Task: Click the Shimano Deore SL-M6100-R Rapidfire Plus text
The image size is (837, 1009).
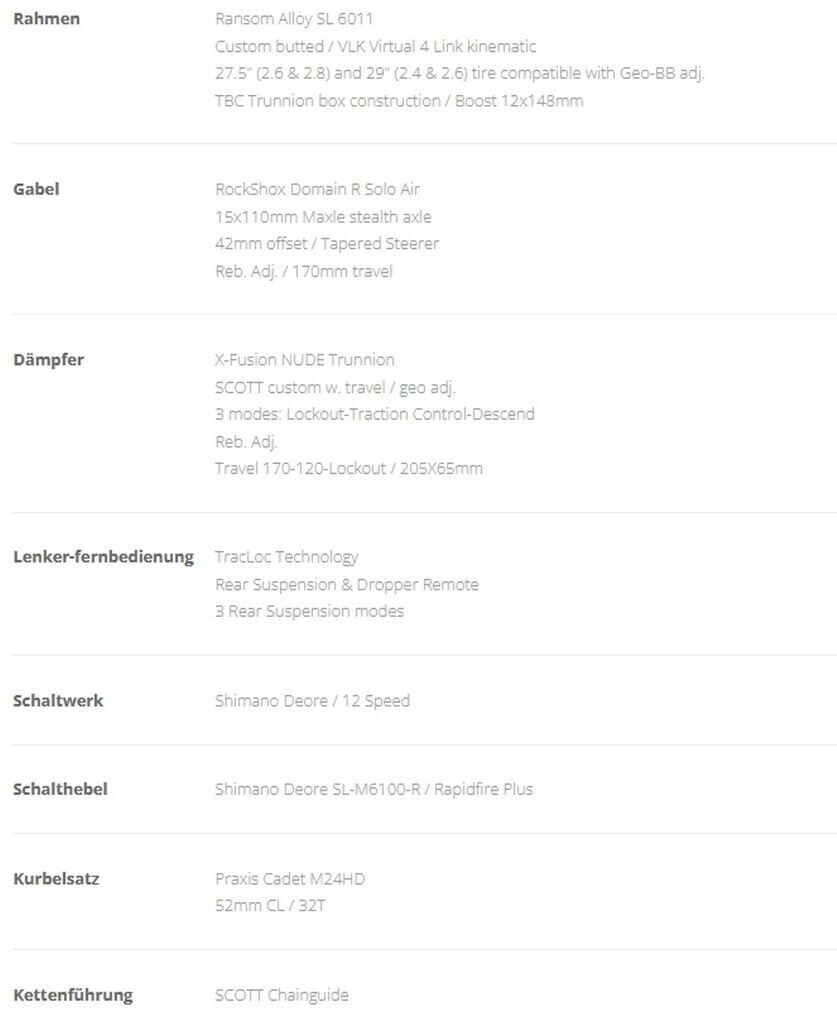Action: coord(373,789)
